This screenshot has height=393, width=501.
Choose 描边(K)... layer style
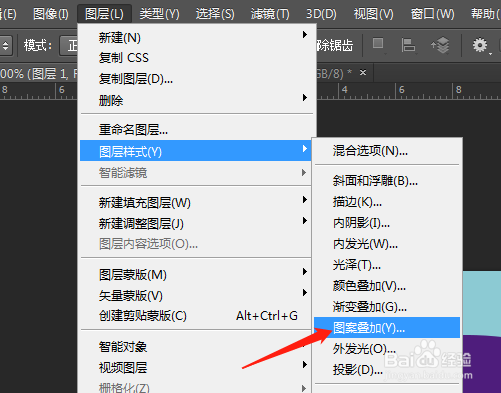[387, 202]
